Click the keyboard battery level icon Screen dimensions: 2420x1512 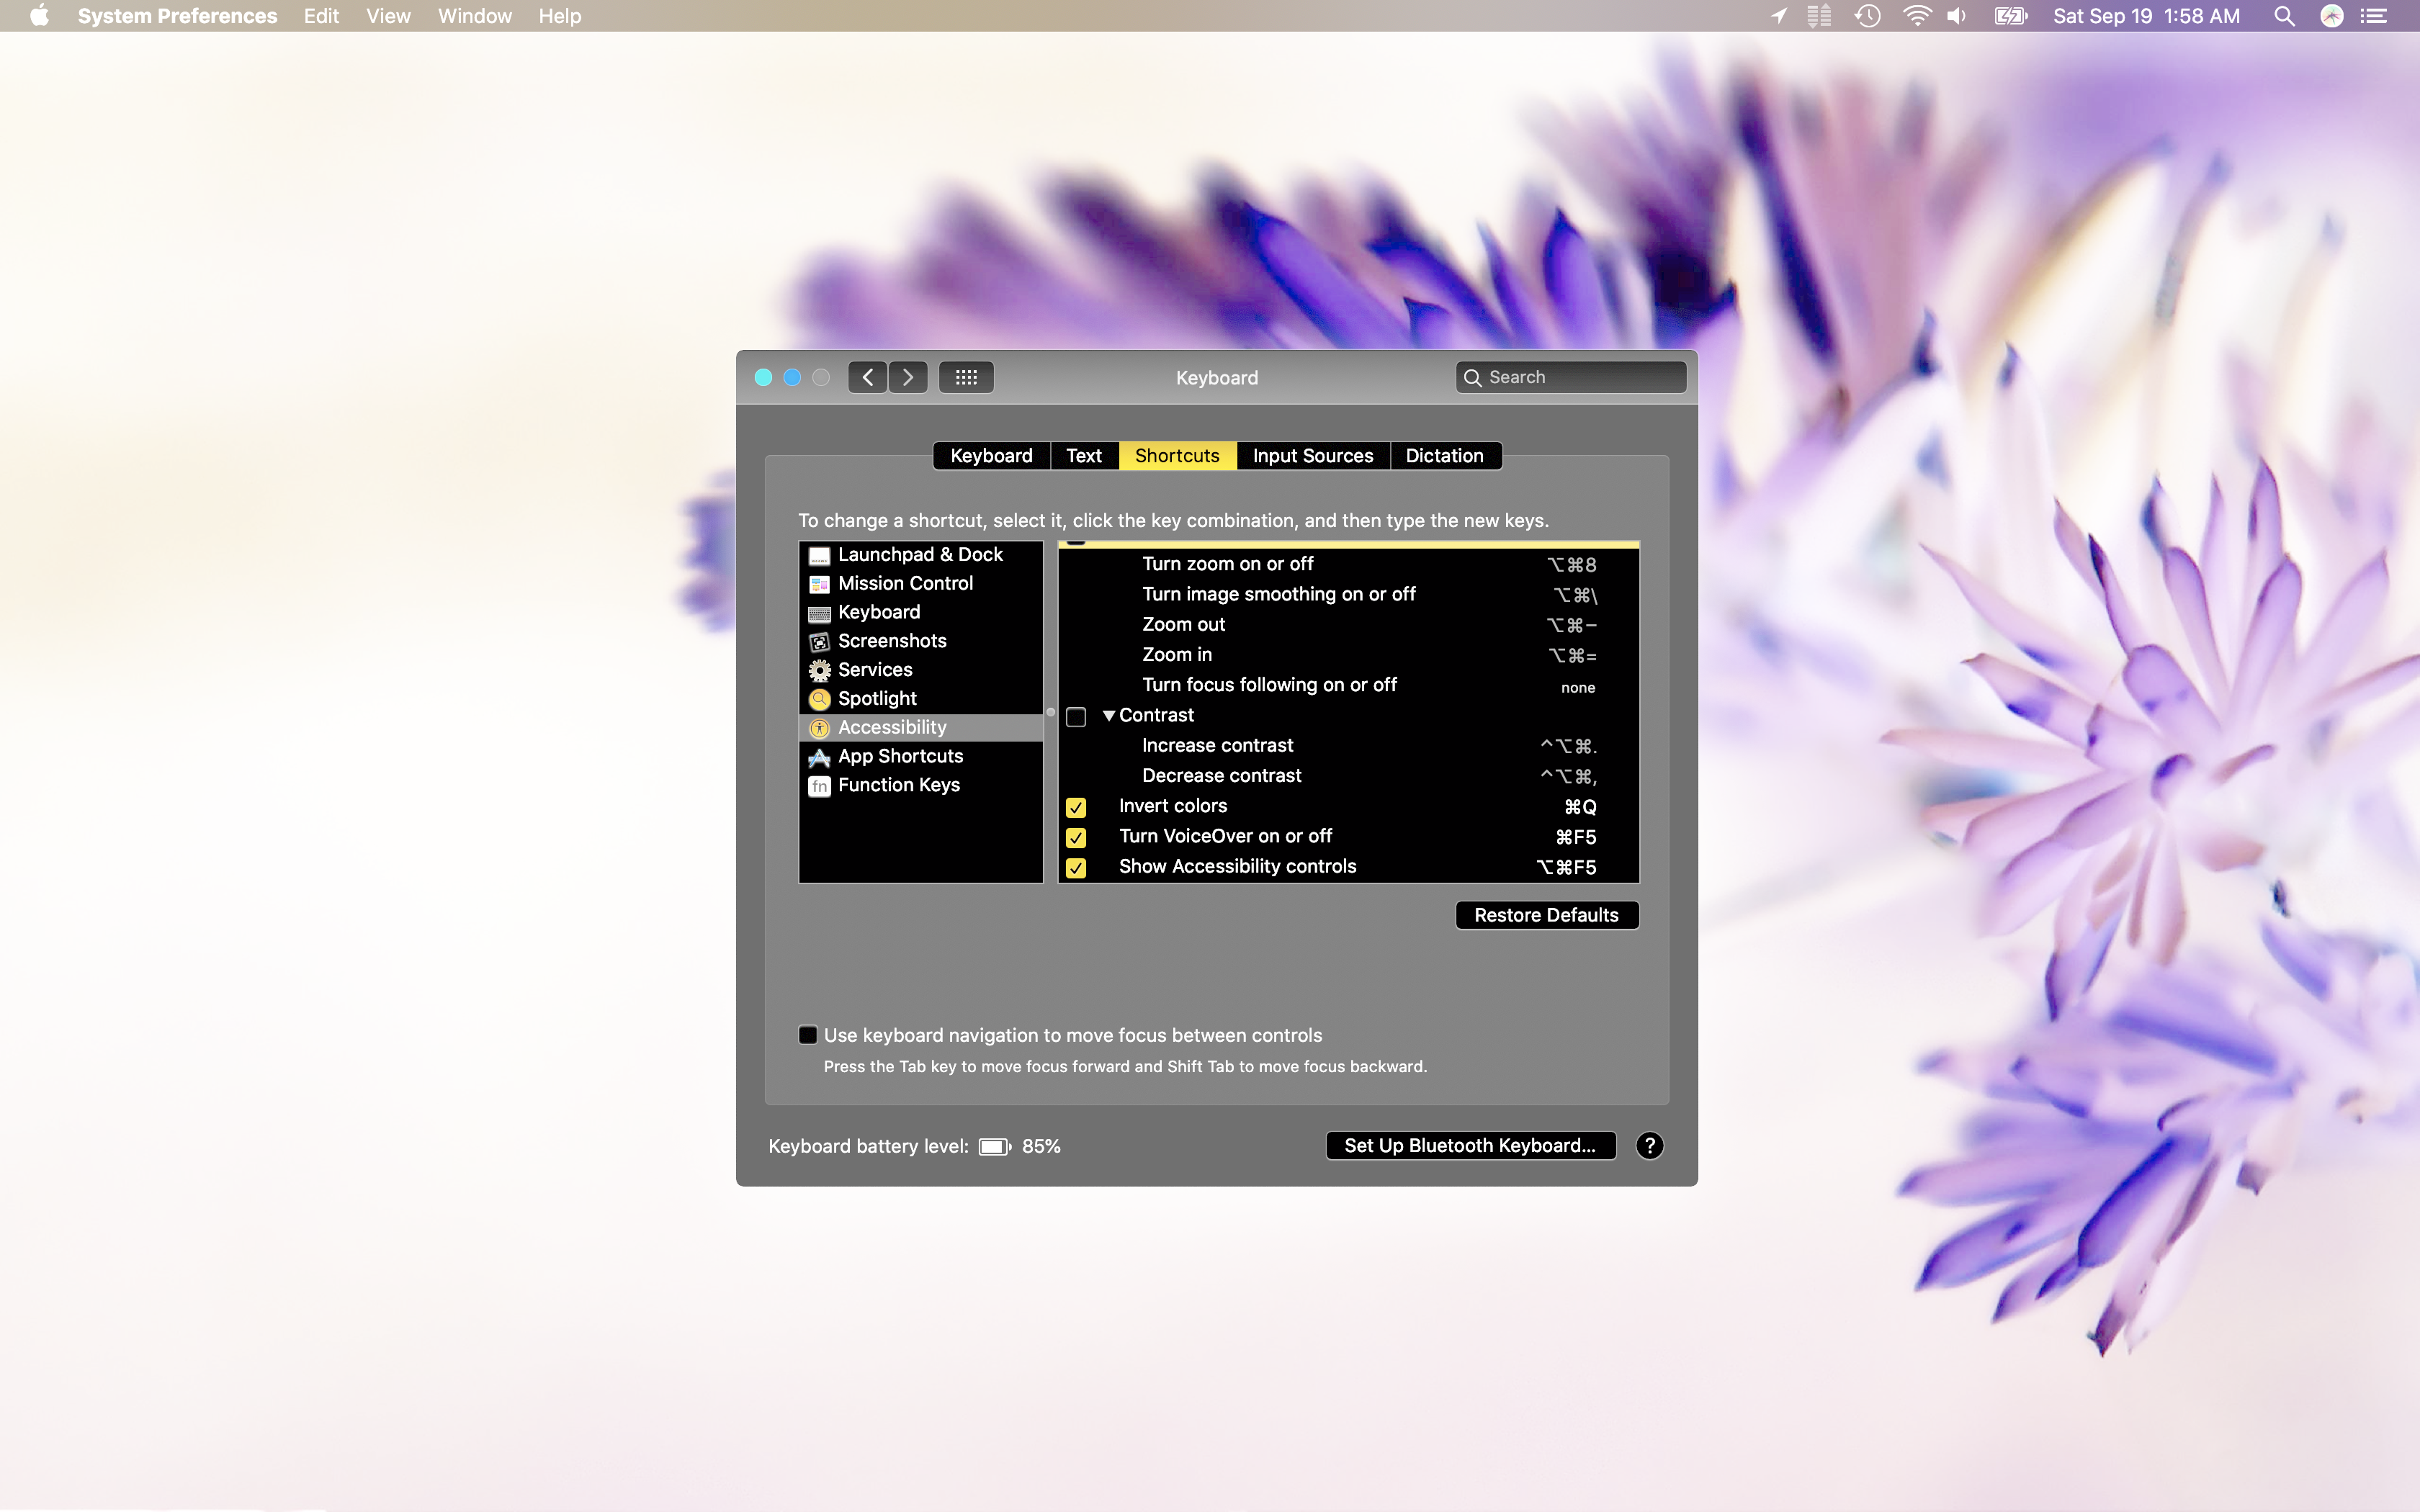[x=995, y=1147]
